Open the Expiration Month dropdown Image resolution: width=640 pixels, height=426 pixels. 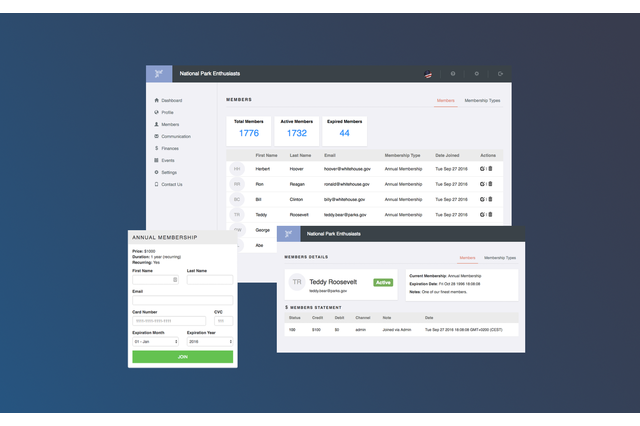(153, 341)
